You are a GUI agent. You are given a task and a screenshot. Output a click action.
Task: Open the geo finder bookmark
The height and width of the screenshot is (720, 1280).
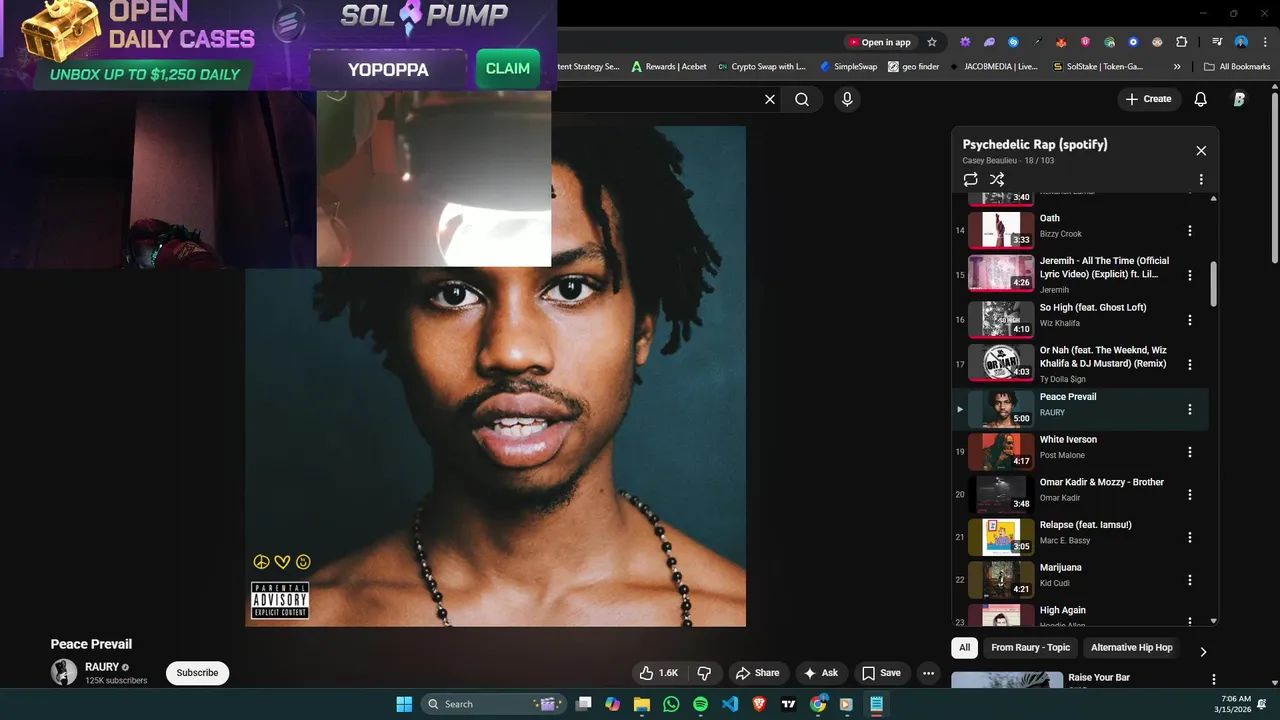913,67
